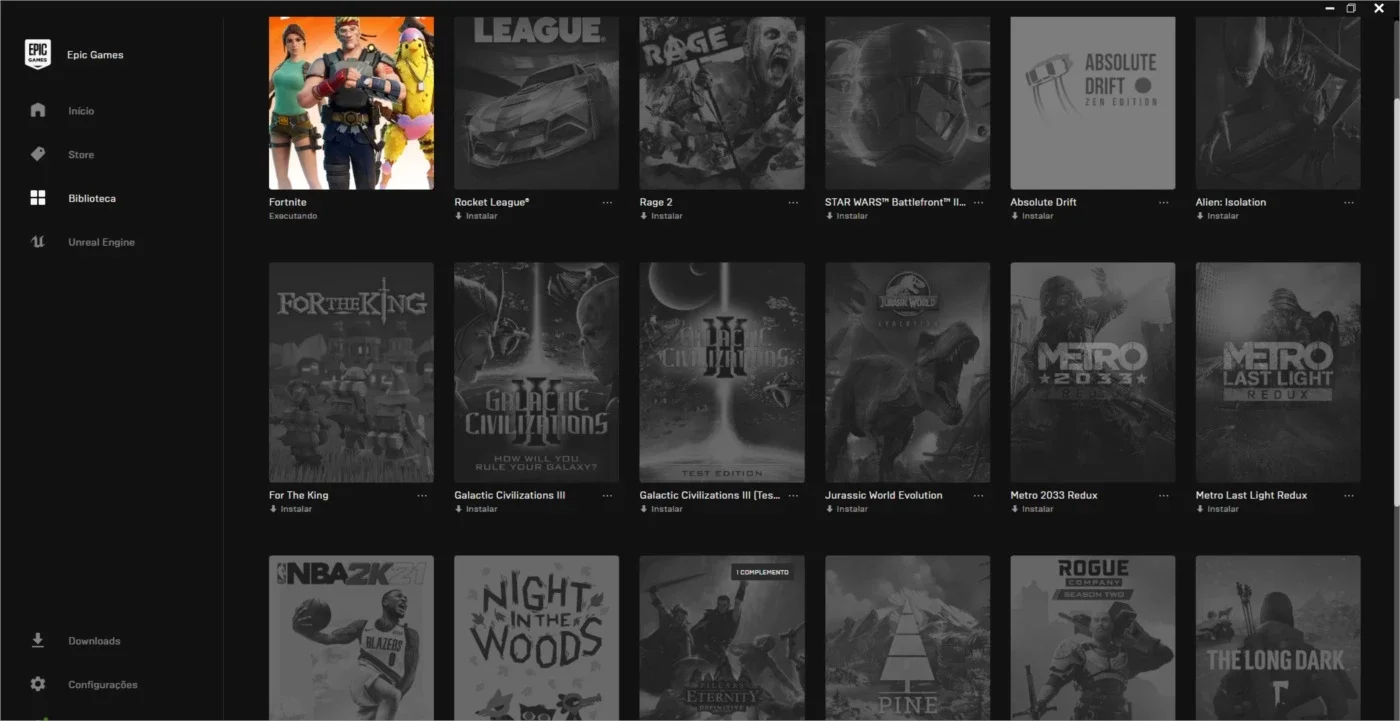1400x721 pixels.
Task: Open Jurassic World Evolution options menu
Action: pos(978,495)
